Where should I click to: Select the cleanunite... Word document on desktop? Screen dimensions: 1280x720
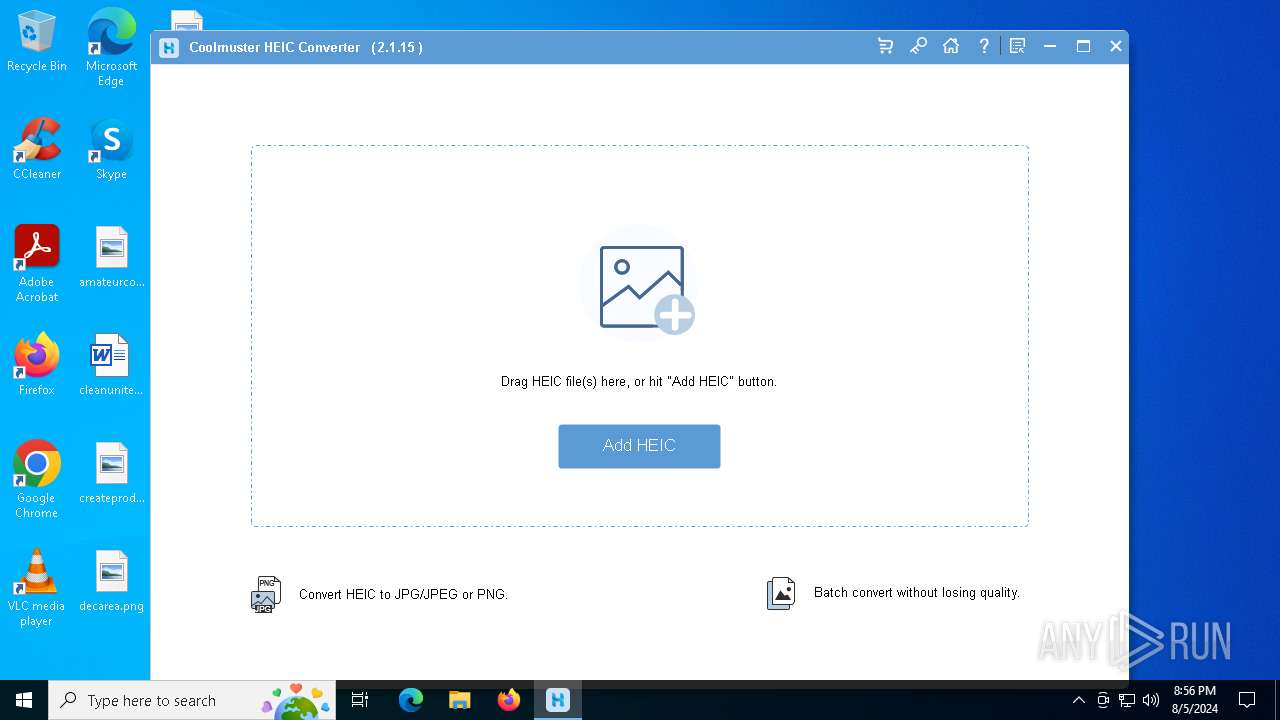coord(111,365)
